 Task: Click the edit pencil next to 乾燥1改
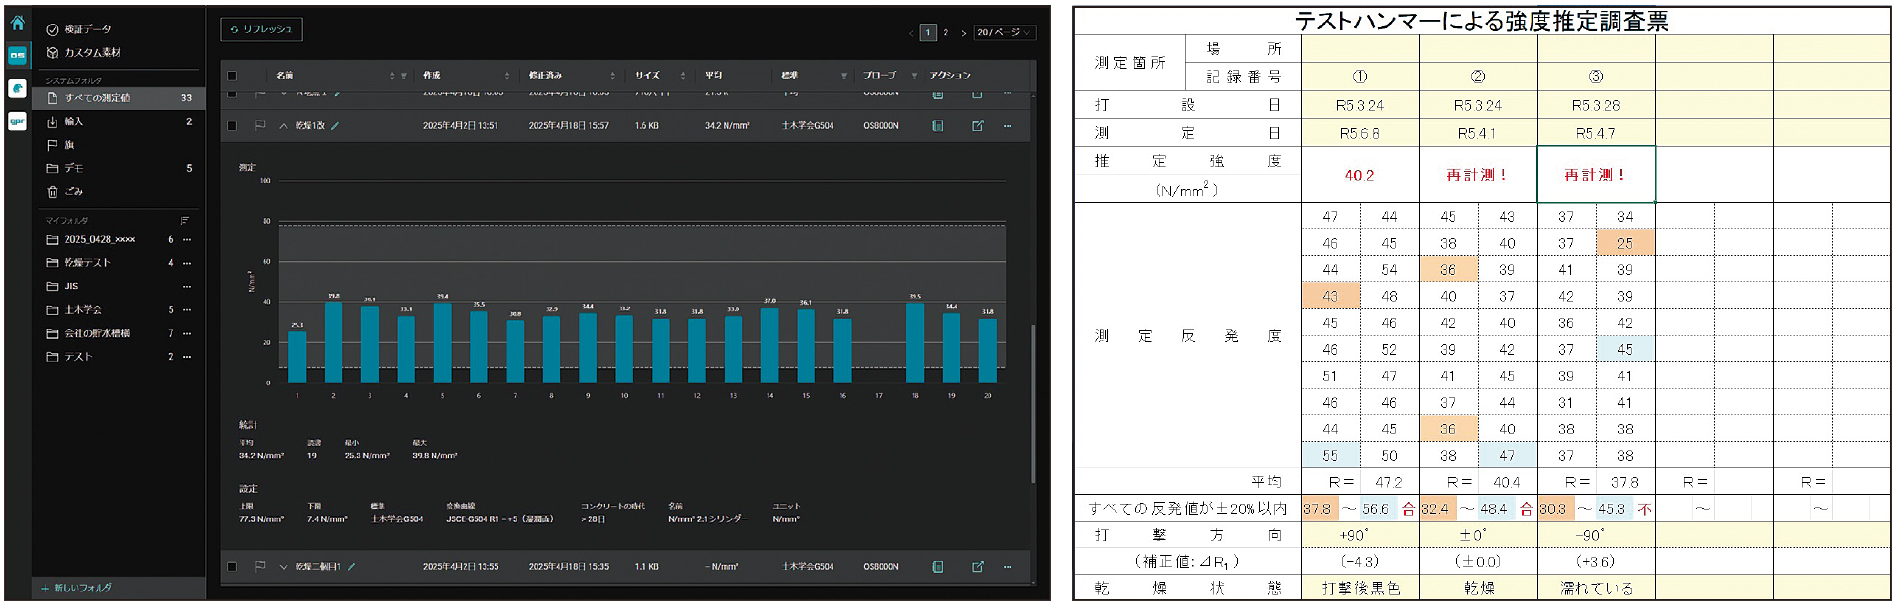tap(336, 126)
